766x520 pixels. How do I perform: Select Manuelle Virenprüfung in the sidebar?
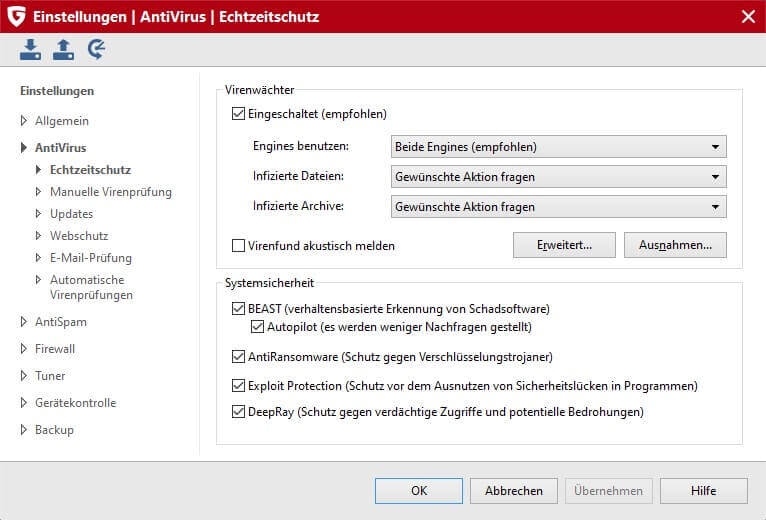[x=110, y=192]
